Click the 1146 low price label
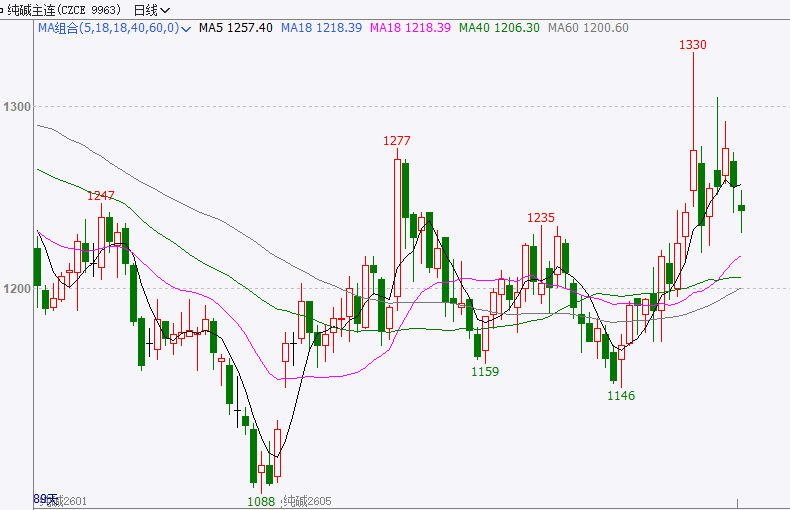Viewport: 790px width, 510px height. coord(621,395)
